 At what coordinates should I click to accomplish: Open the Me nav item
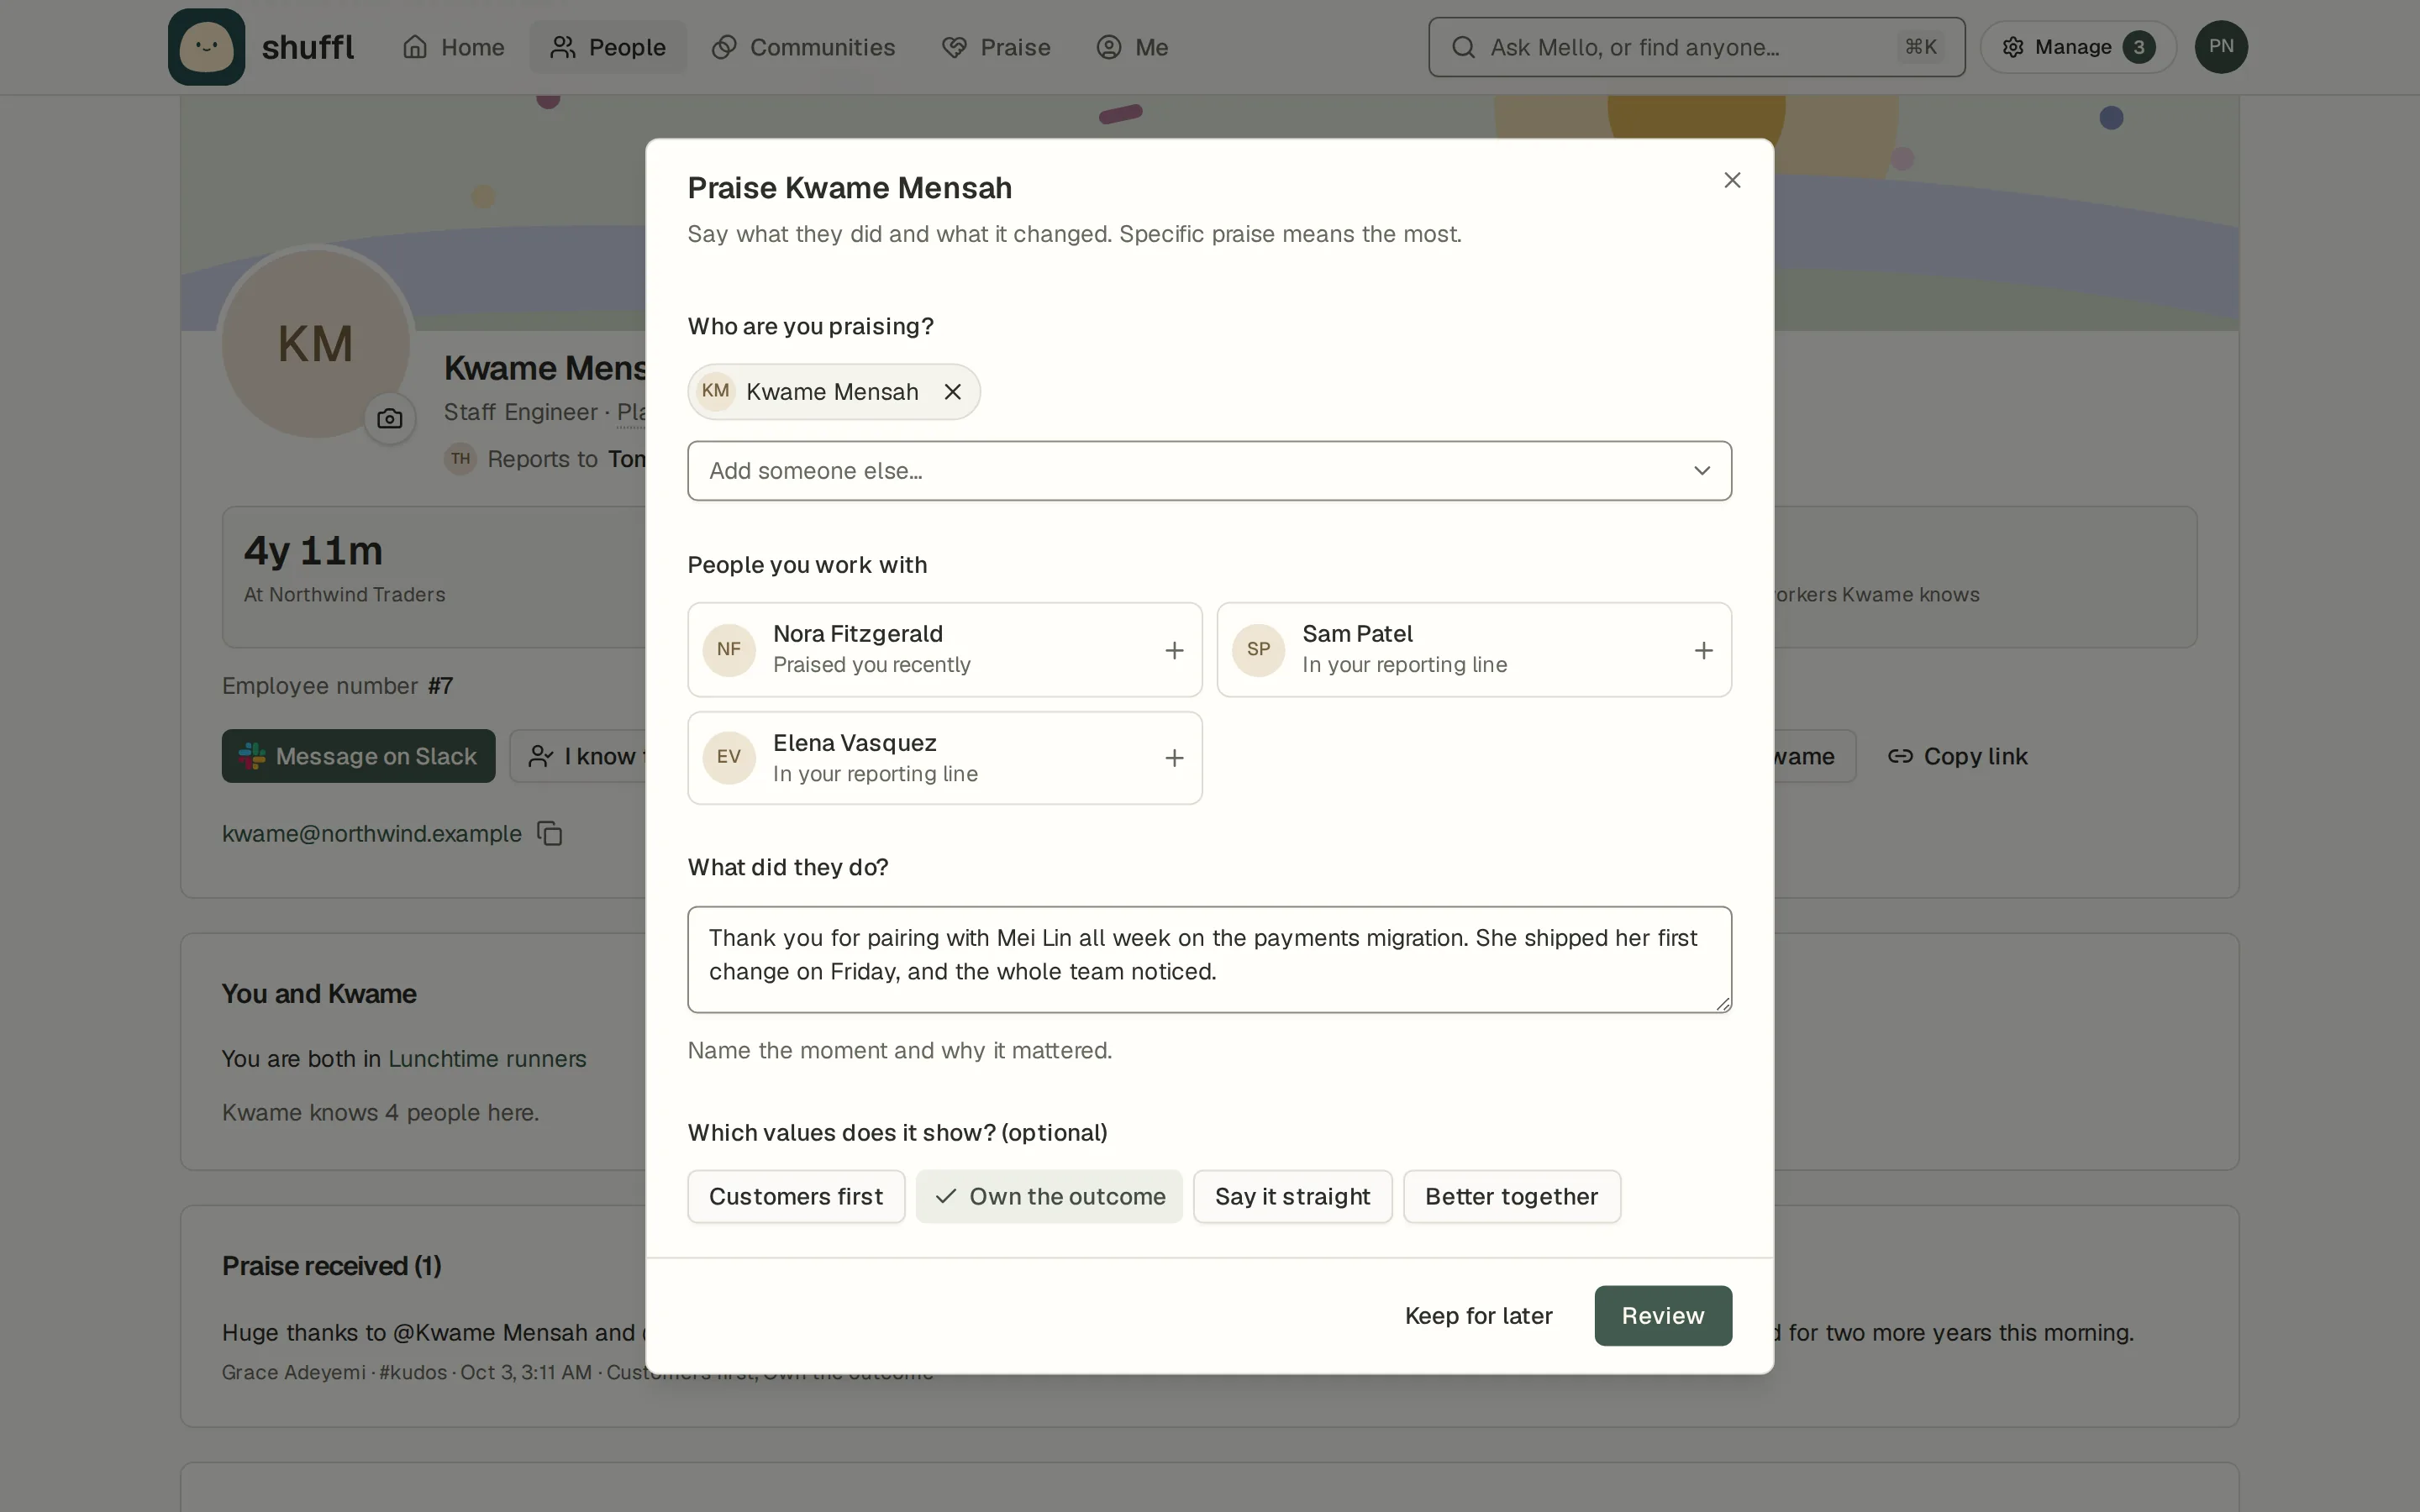point(1132,47)
